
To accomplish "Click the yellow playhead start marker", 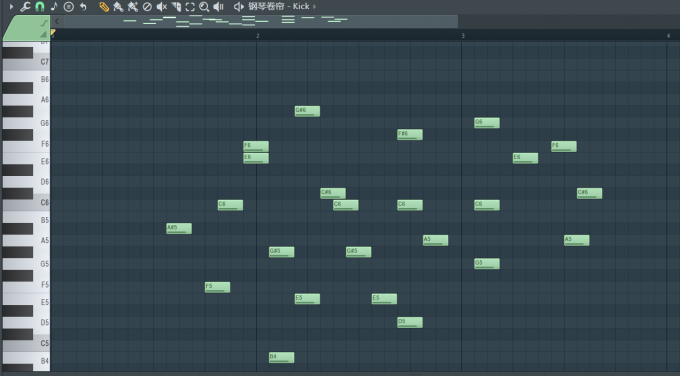I will (53, 32).
